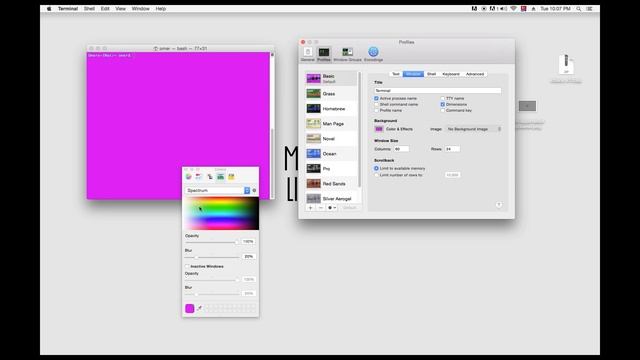The width and height of the screenshot is (640, 360).
Task: Click the Rows input field
Action: 452,149
